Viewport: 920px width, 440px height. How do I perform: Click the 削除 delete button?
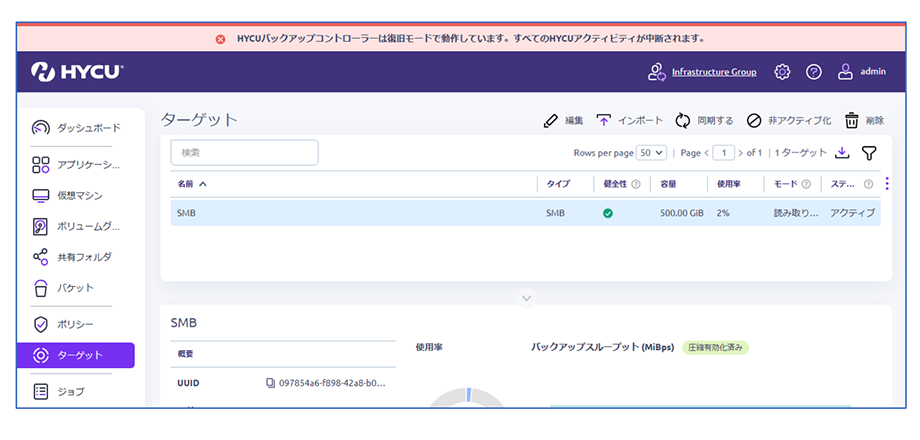[x=864, y=121]
